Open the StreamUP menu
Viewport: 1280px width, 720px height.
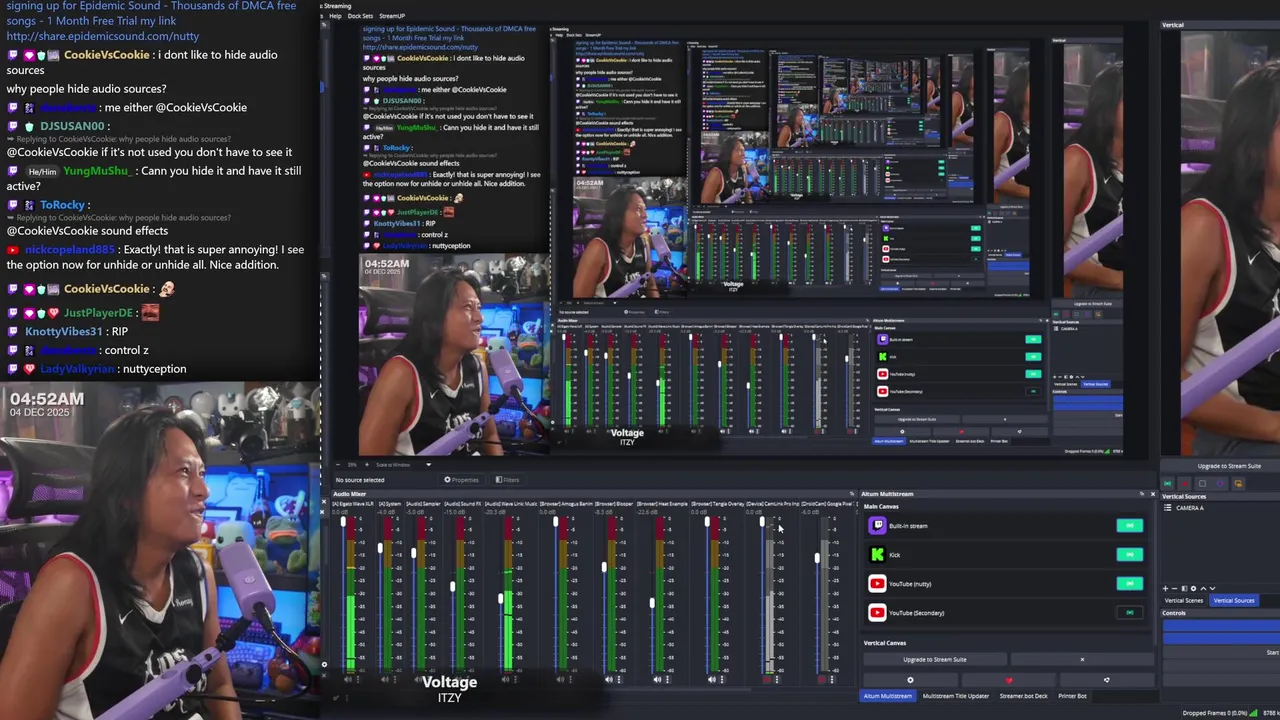(392, 16)
